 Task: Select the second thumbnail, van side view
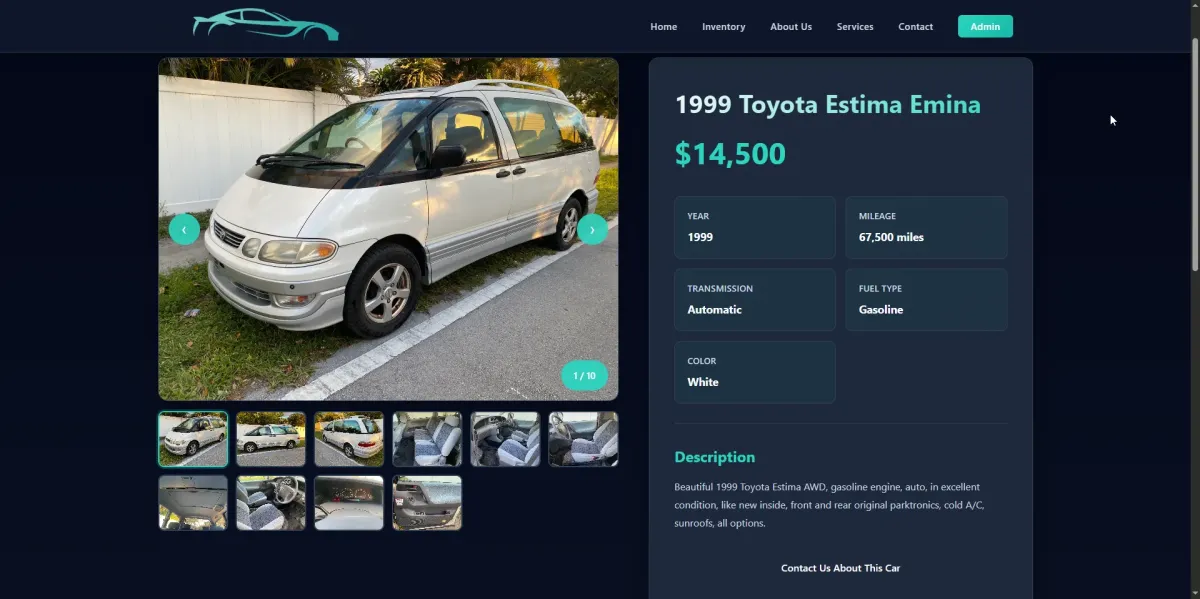tap(271, 439)
